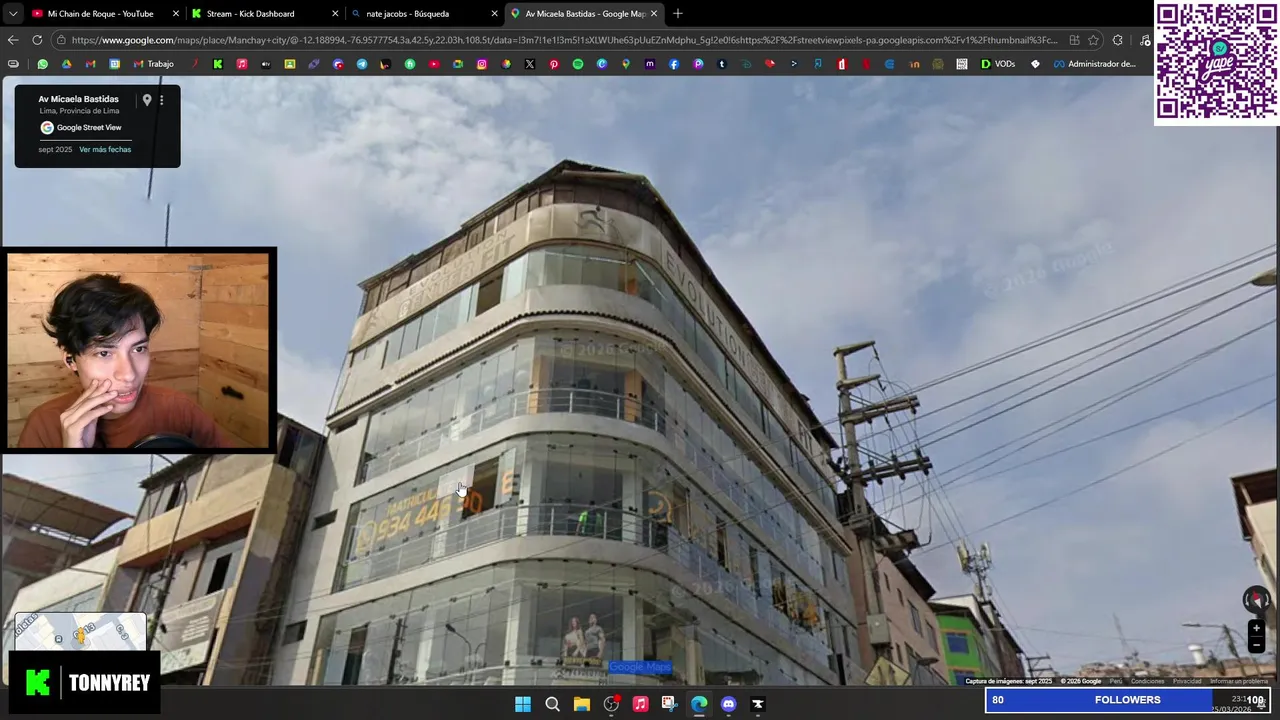Screen dimensions: 1280x720
Task: Open the Google Maps bookmark icon
Action: 626,64
